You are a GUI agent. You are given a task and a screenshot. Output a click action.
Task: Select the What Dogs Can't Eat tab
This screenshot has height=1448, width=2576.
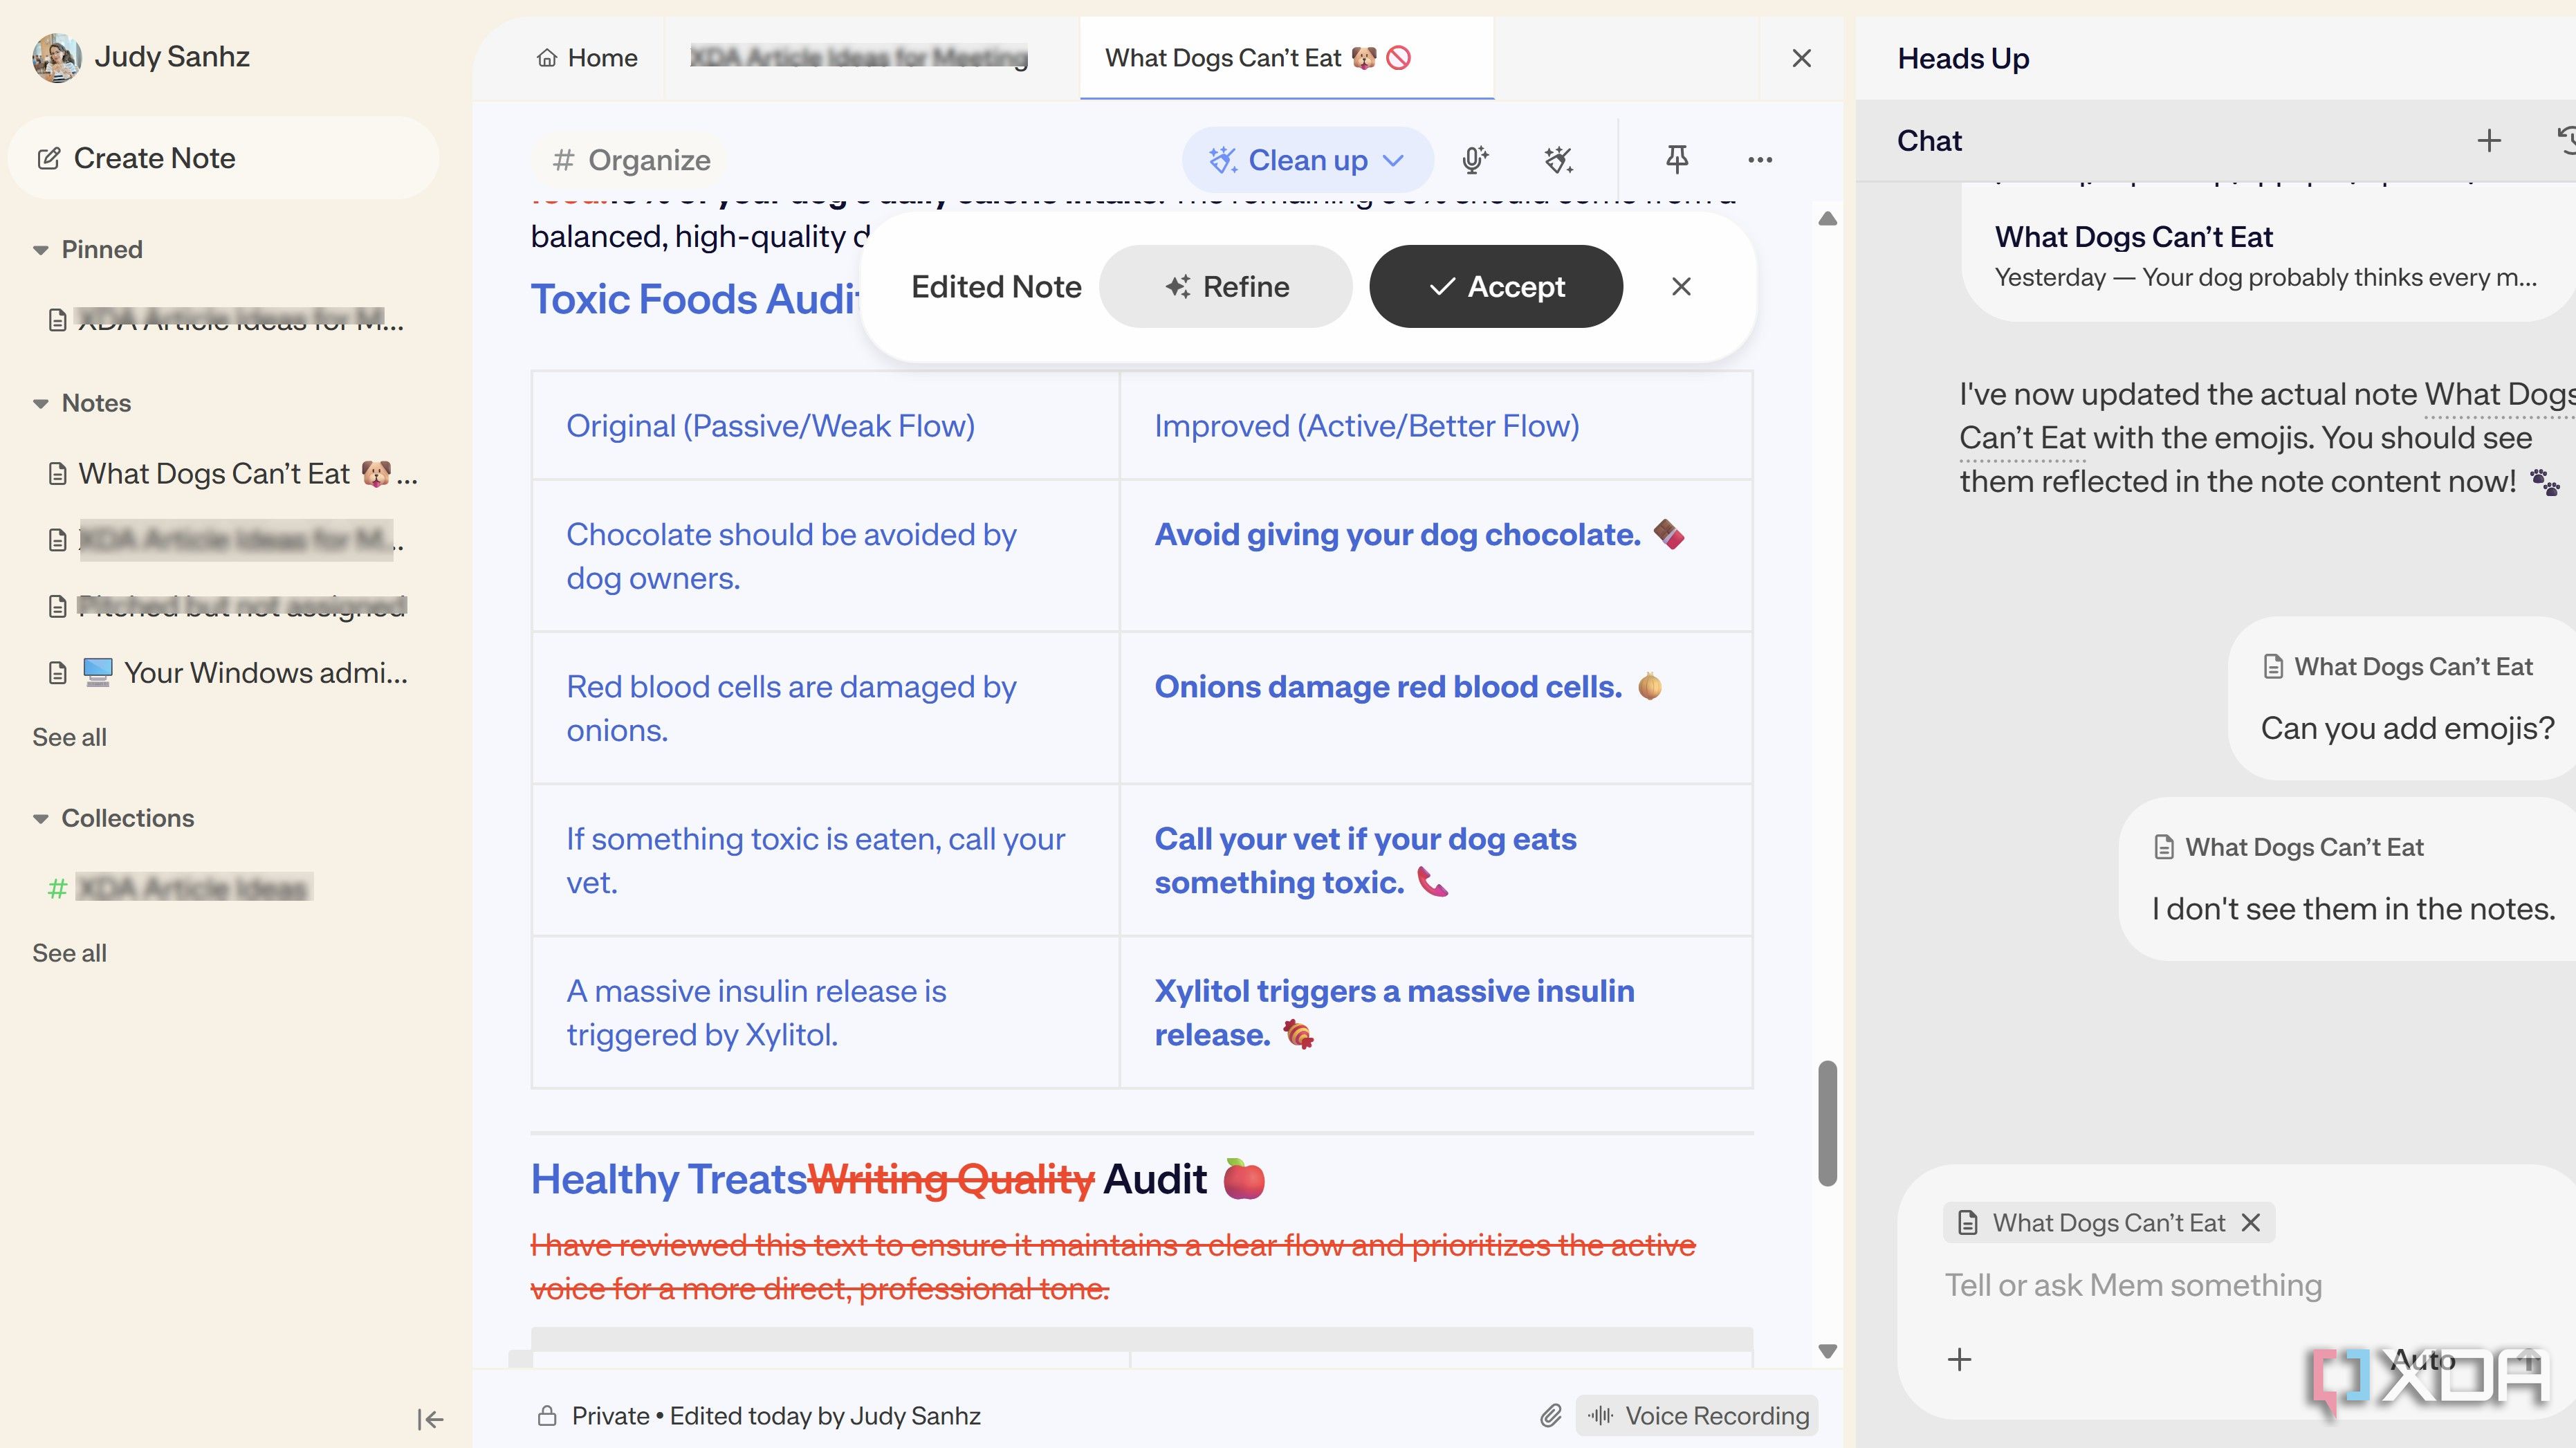click(1286, 58)
